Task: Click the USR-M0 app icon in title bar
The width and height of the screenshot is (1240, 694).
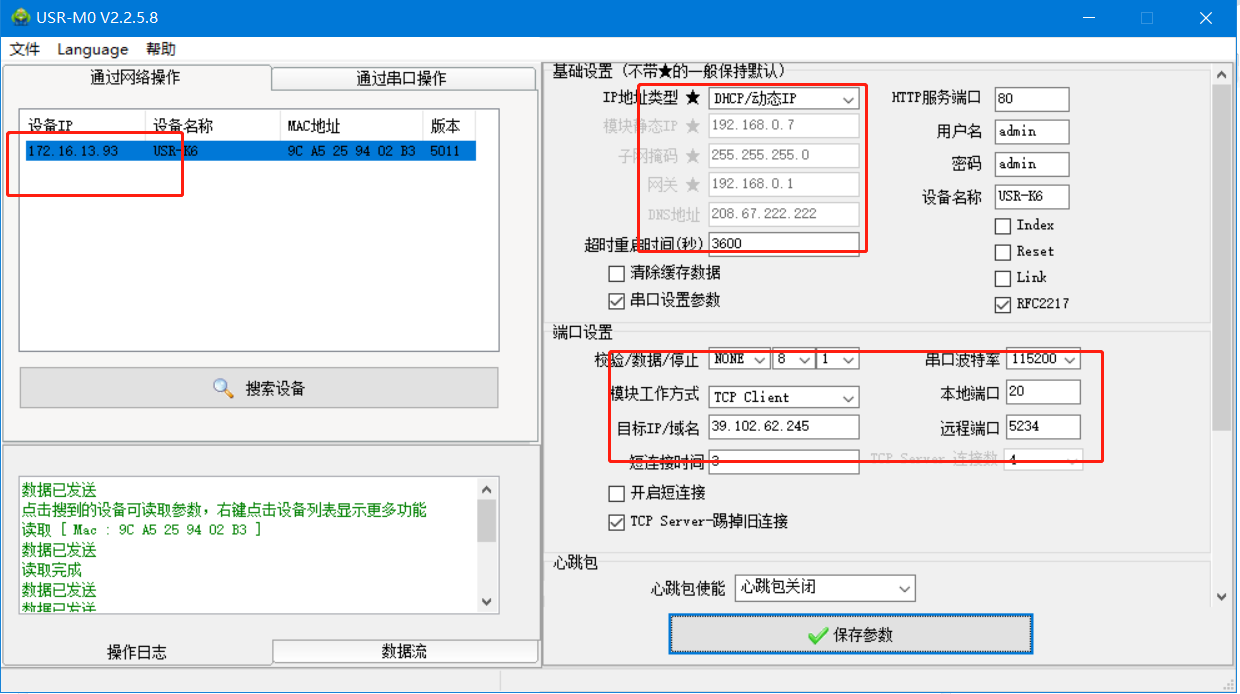Action: 19,18
